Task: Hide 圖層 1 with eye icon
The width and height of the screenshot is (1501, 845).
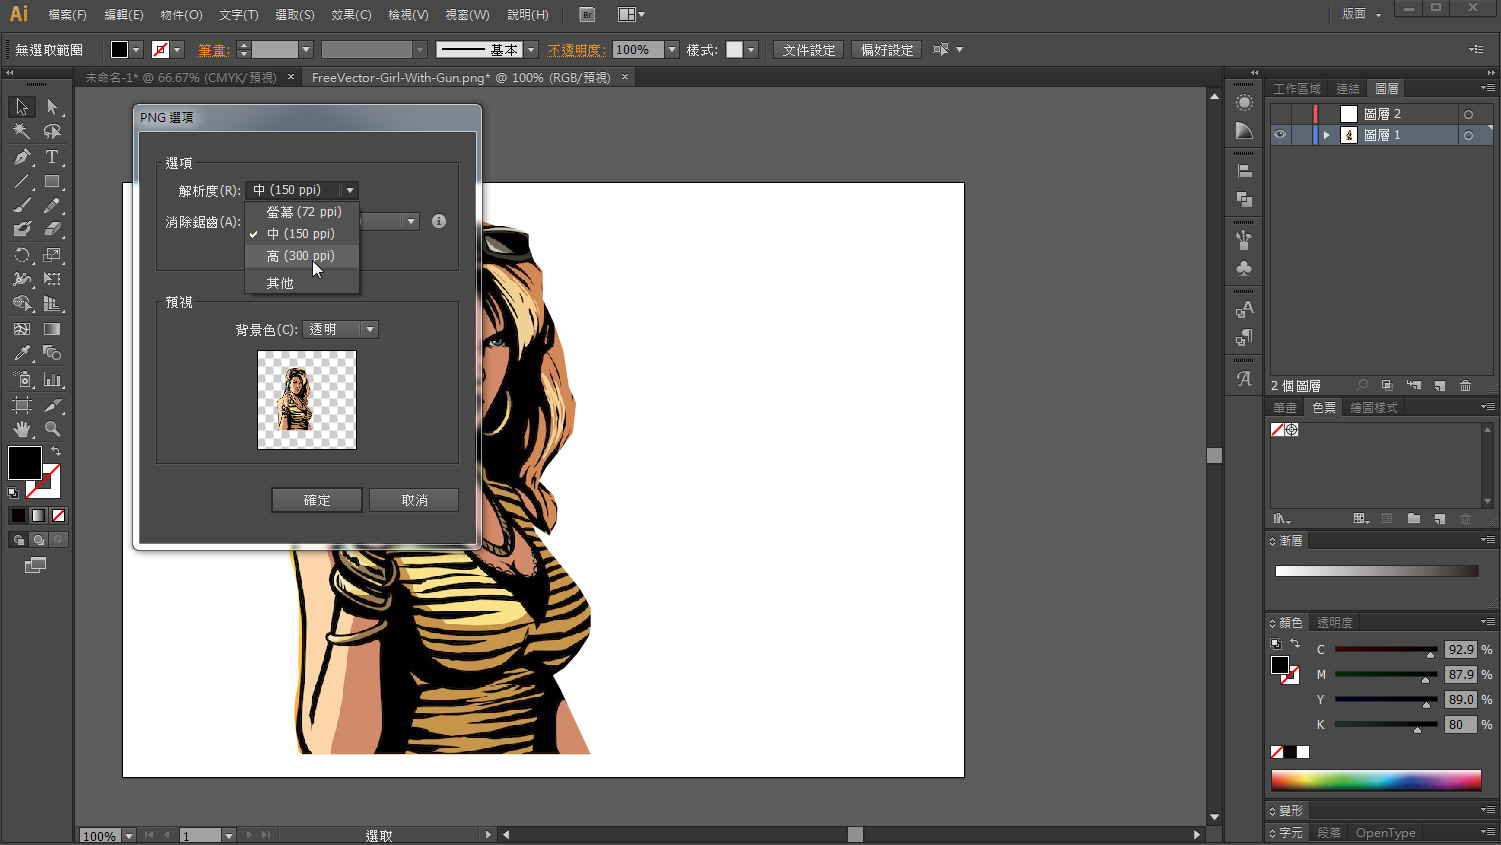Action: 1280,135
